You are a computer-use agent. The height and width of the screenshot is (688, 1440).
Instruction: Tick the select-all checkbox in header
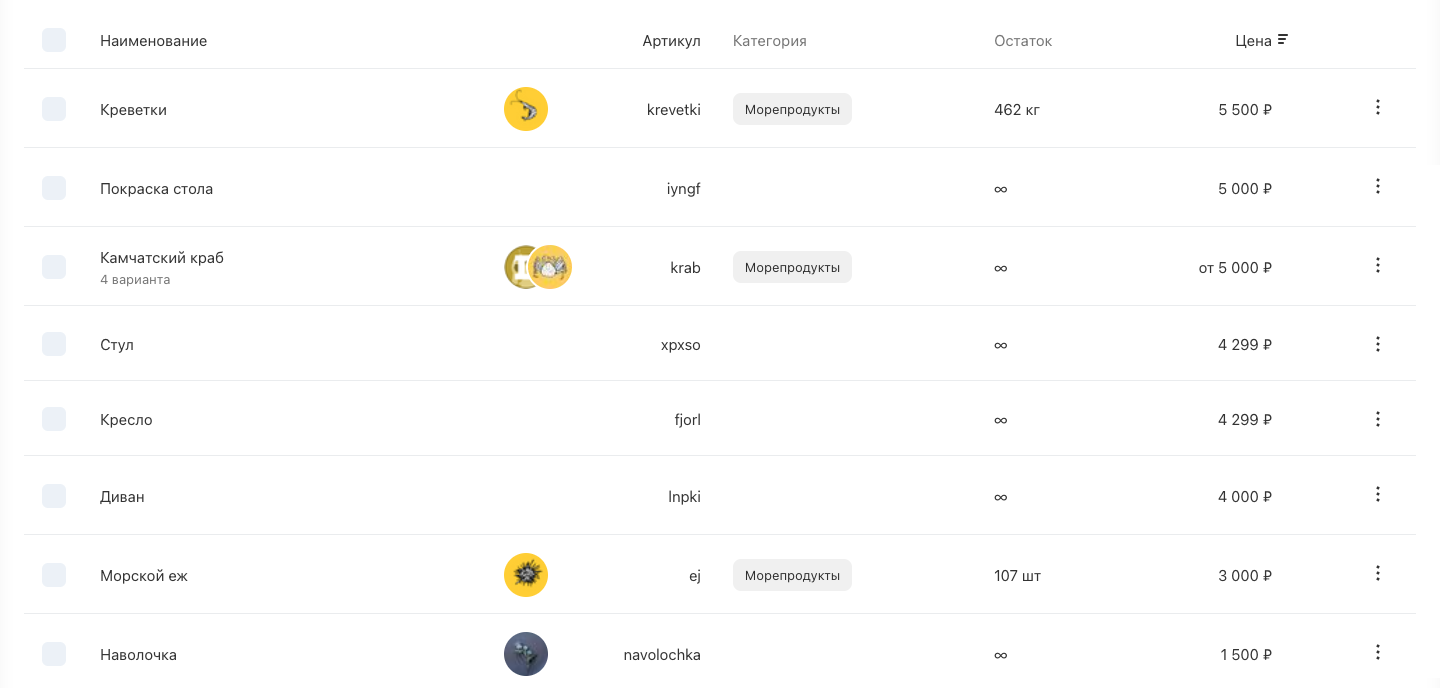(54, 40)
